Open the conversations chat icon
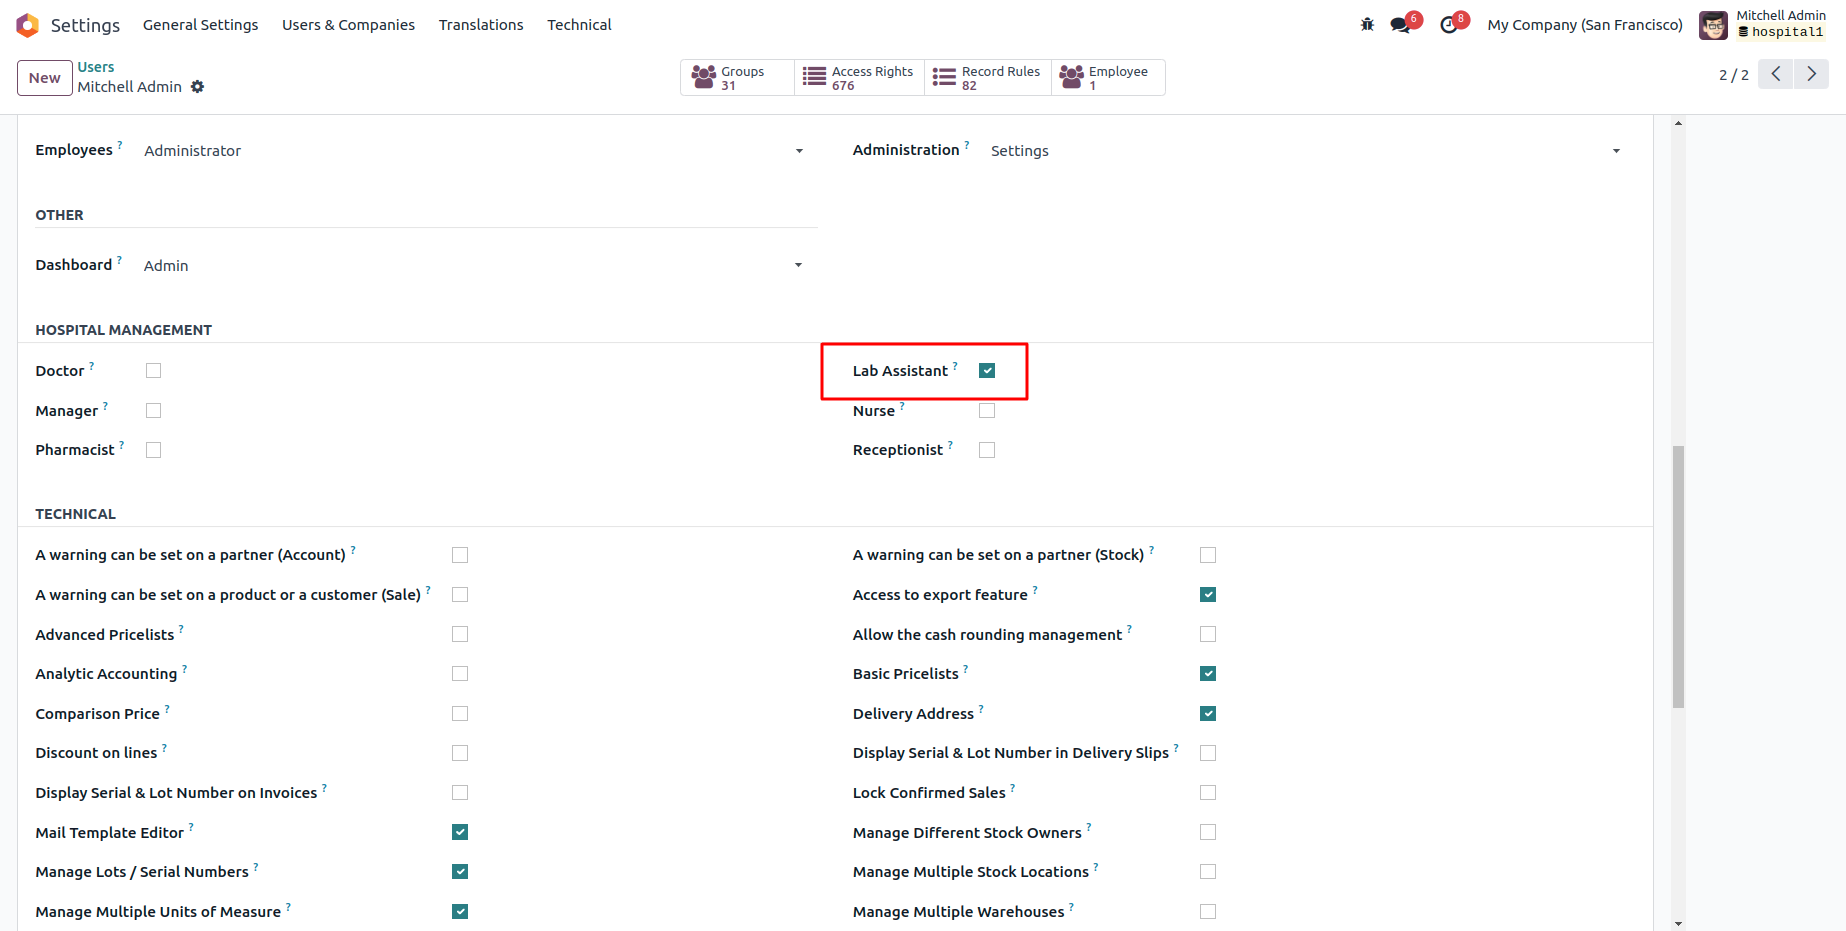This screenshot has height=931, width=1846. tap(1400, 25)
